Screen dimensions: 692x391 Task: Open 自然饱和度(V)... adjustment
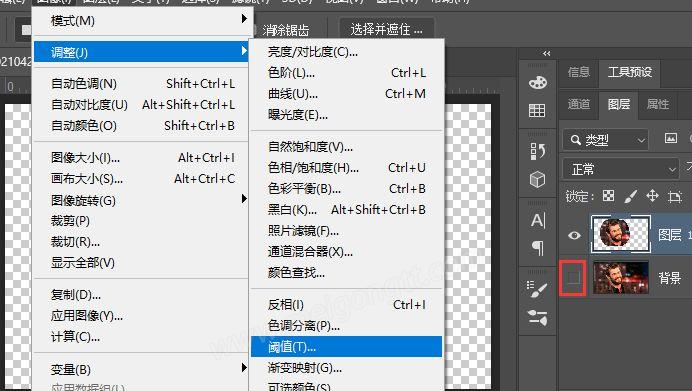[x=346, y=147]
